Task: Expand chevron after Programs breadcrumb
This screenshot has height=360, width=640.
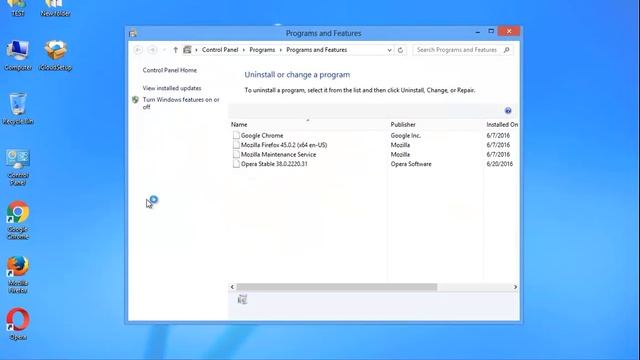Action: [281, 50]
